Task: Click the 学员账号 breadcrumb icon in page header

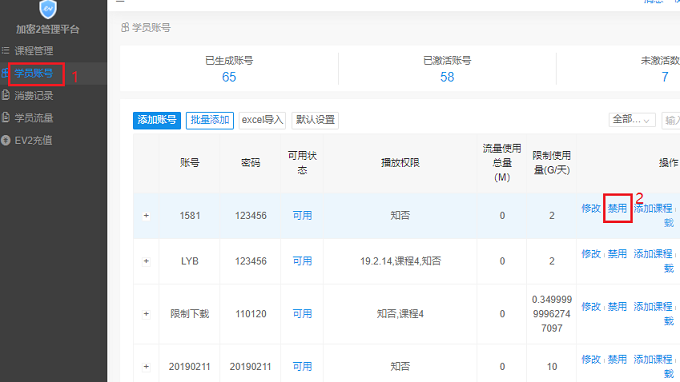Action: click(125, 28)
